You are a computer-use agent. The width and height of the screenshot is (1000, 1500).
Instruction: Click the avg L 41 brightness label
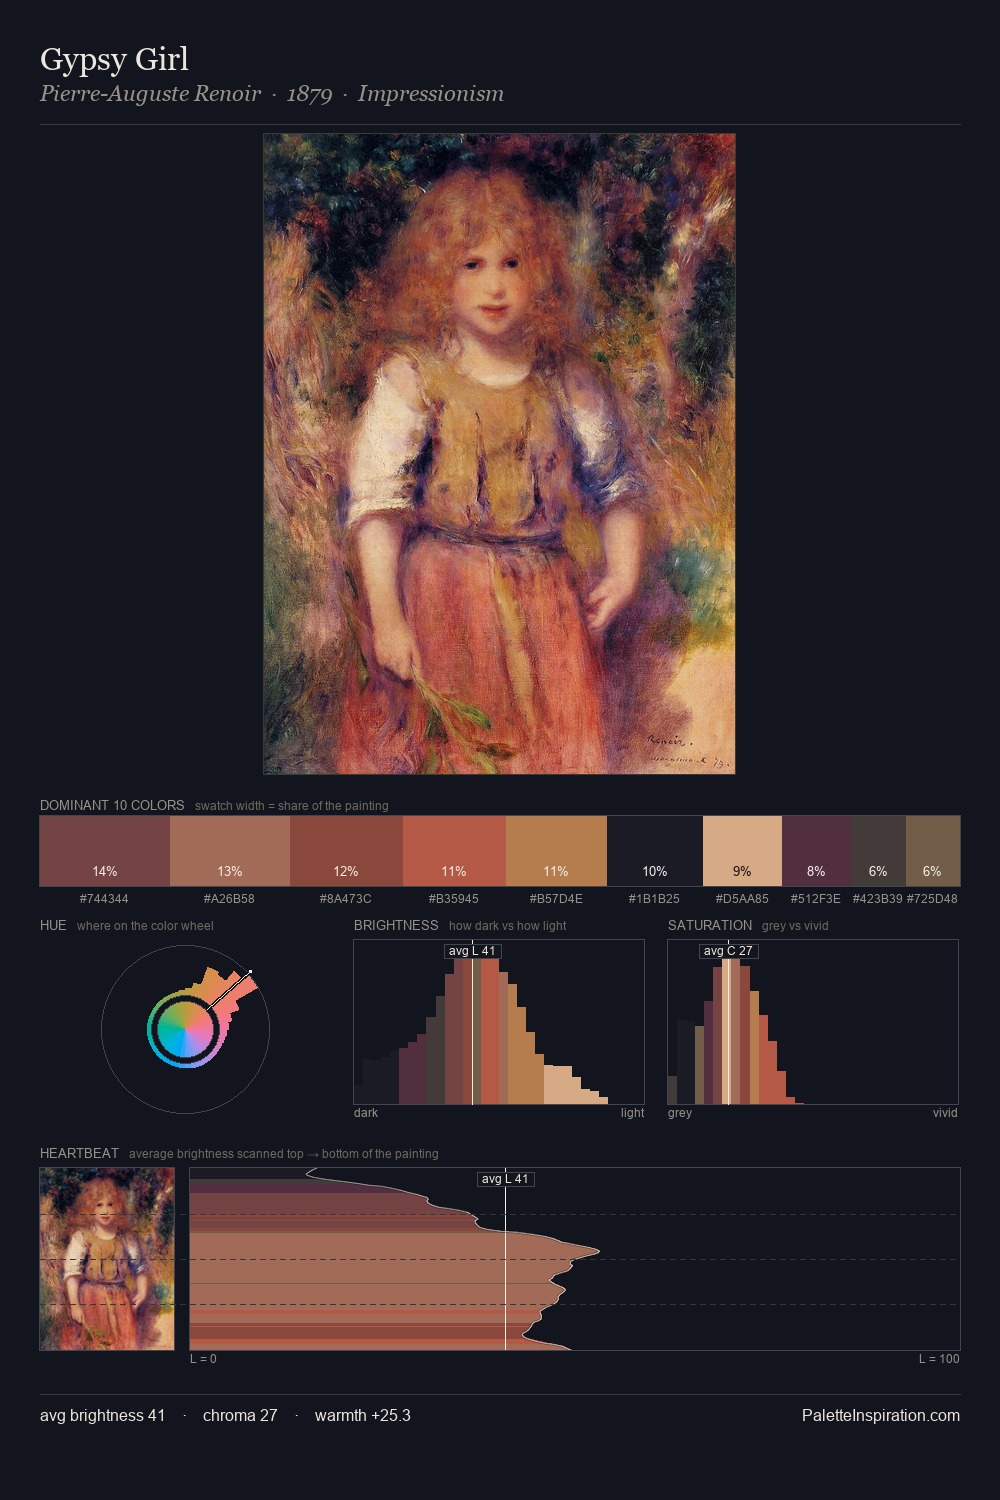[473, 951]
